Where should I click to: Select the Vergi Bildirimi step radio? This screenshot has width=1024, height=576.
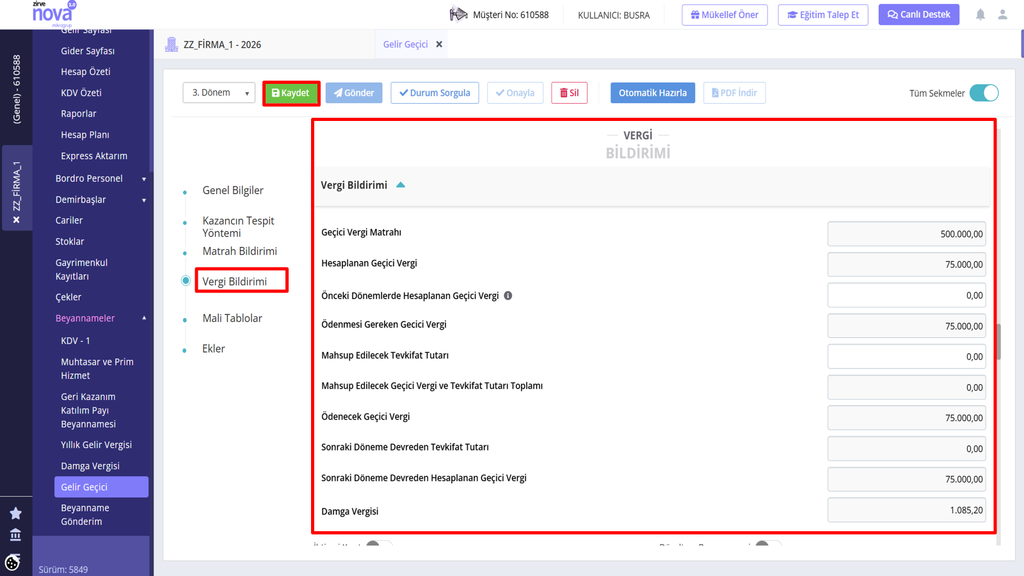(185, 281)
